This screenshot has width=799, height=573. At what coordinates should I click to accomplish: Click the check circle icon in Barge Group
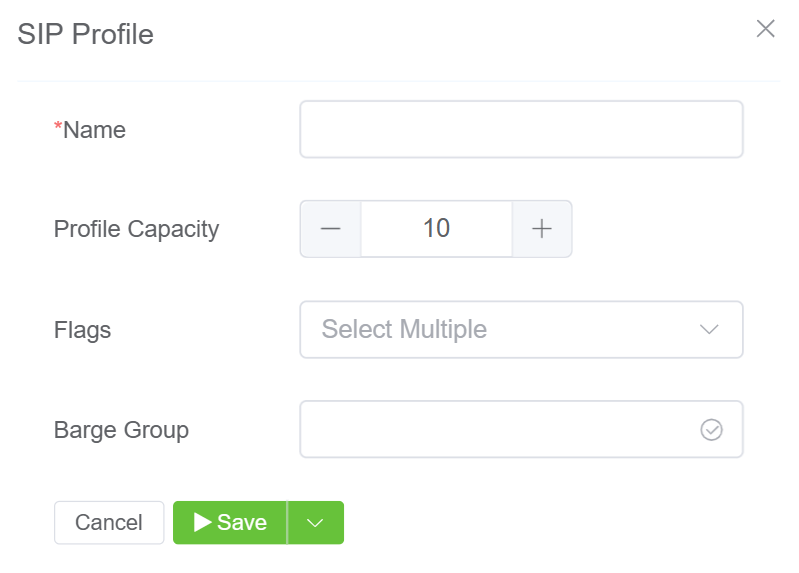click(x=711, y=429)
